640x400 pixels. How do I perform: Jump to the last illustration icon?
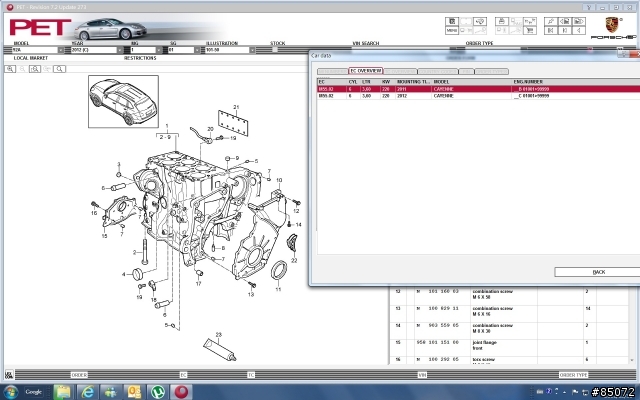[x=564, y=30]
